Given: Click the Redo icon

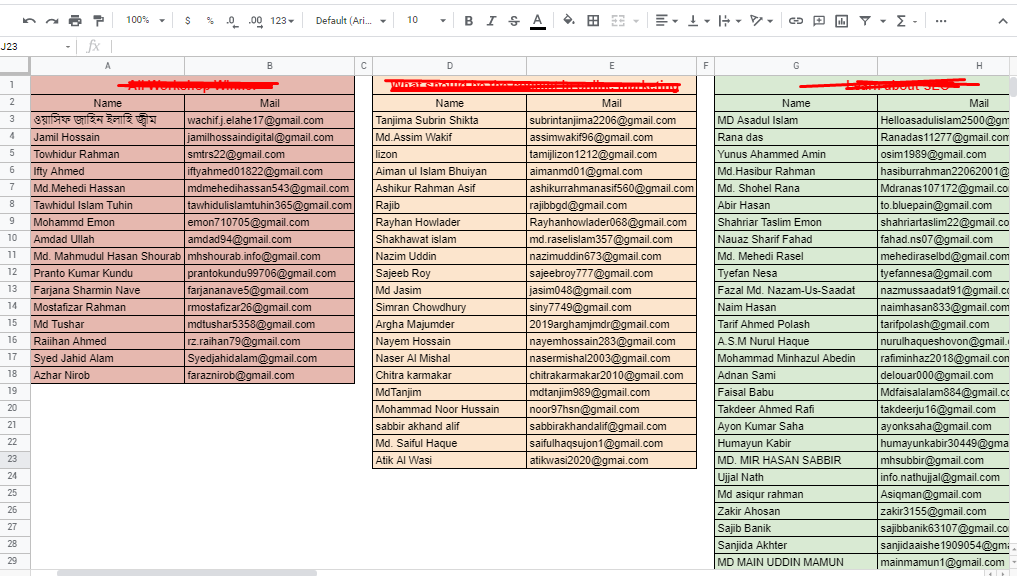Looking at the screenshot, I should (x=52, y=21).
